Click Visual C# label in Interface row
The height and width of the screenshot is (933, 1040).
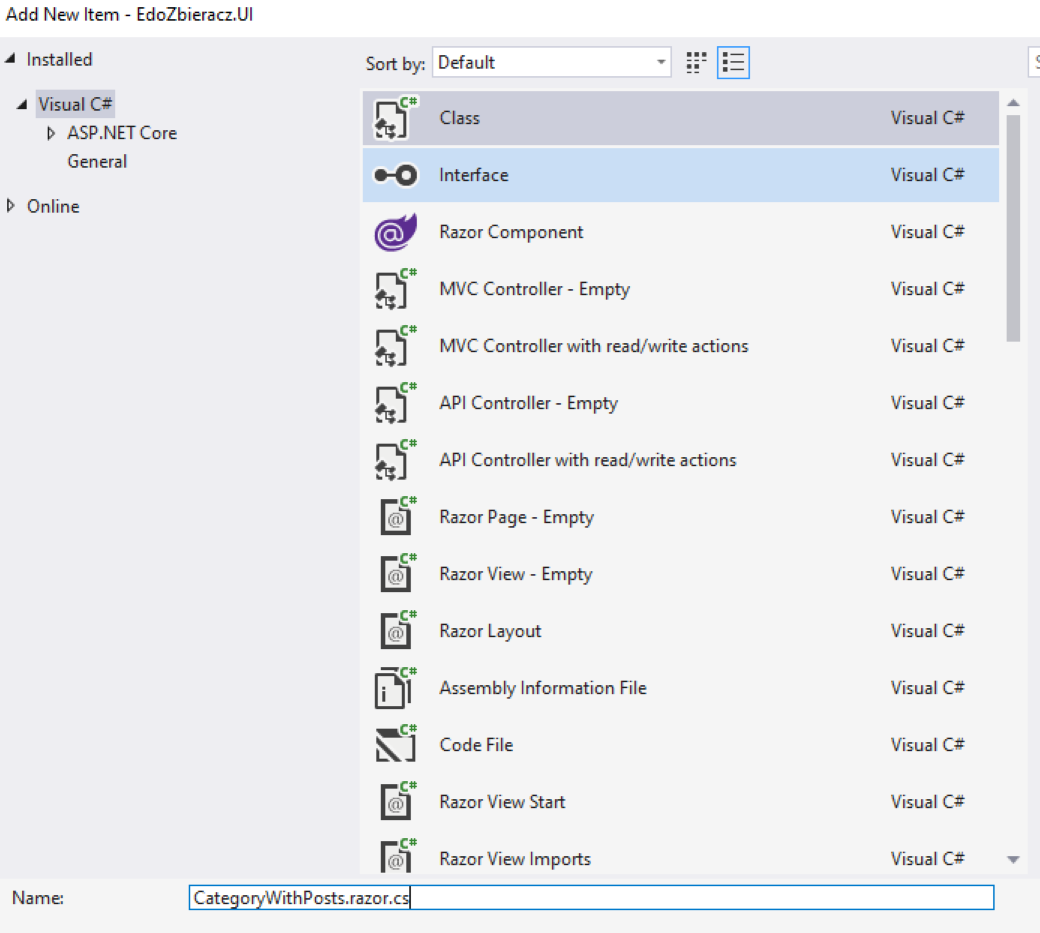pyautogui.click(x=927, y=175)
